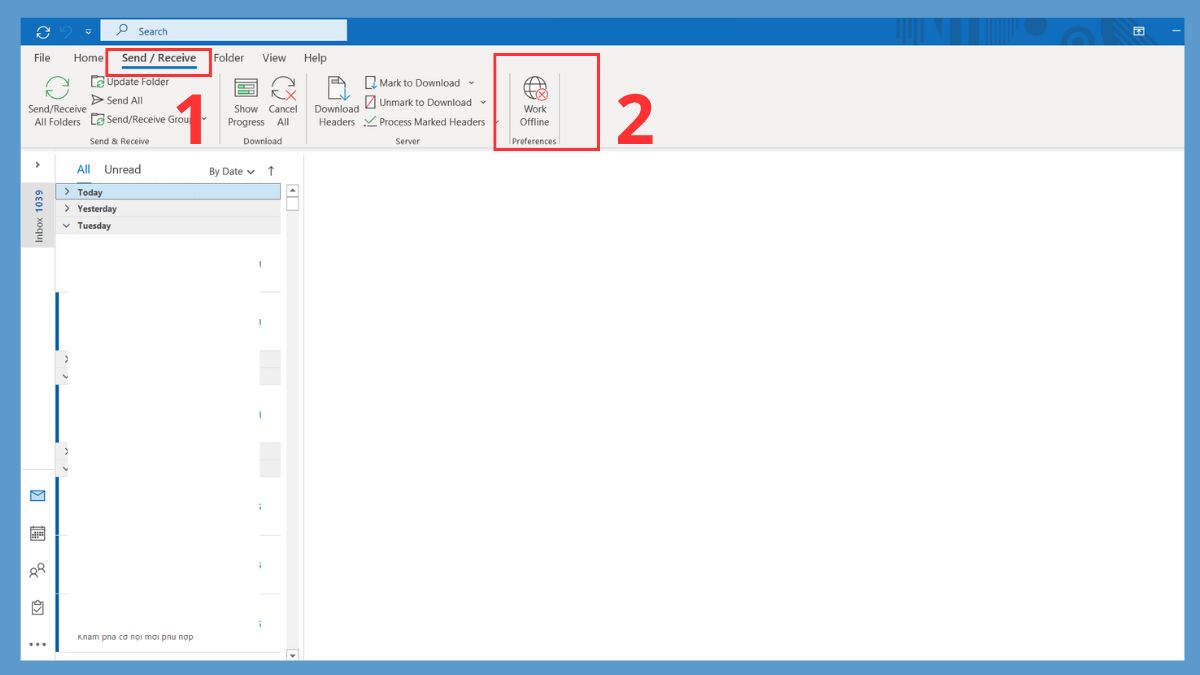Select the Download Headers icon
The image size is (1200, 675).
(x=336, y=100)
